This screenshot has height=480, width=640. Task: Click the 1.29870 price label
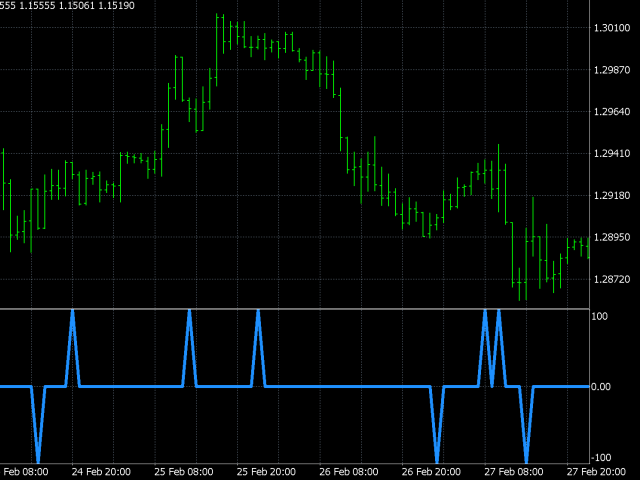tap(611, 70)
